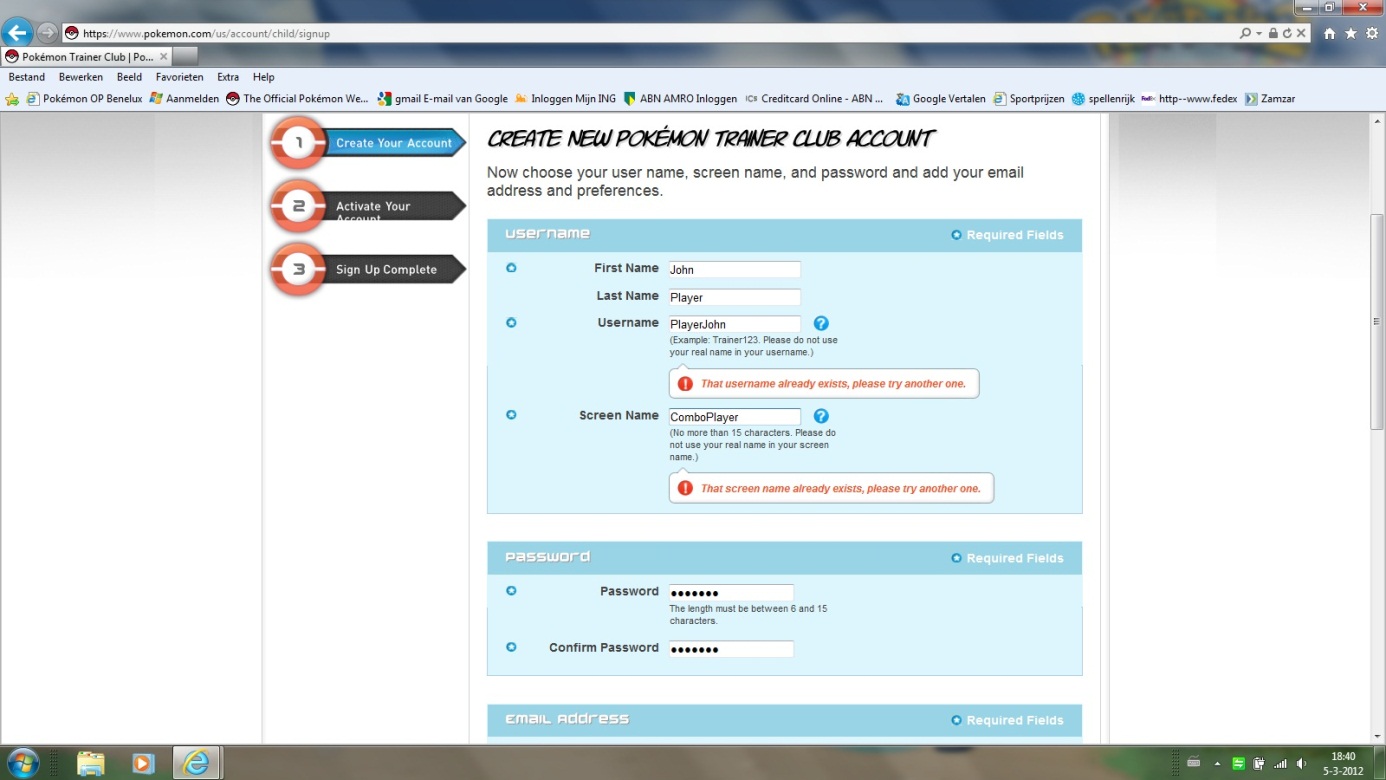Screen dimensions: 1386x780
Task: Open the Extra menu
Action: coord(228,77)
